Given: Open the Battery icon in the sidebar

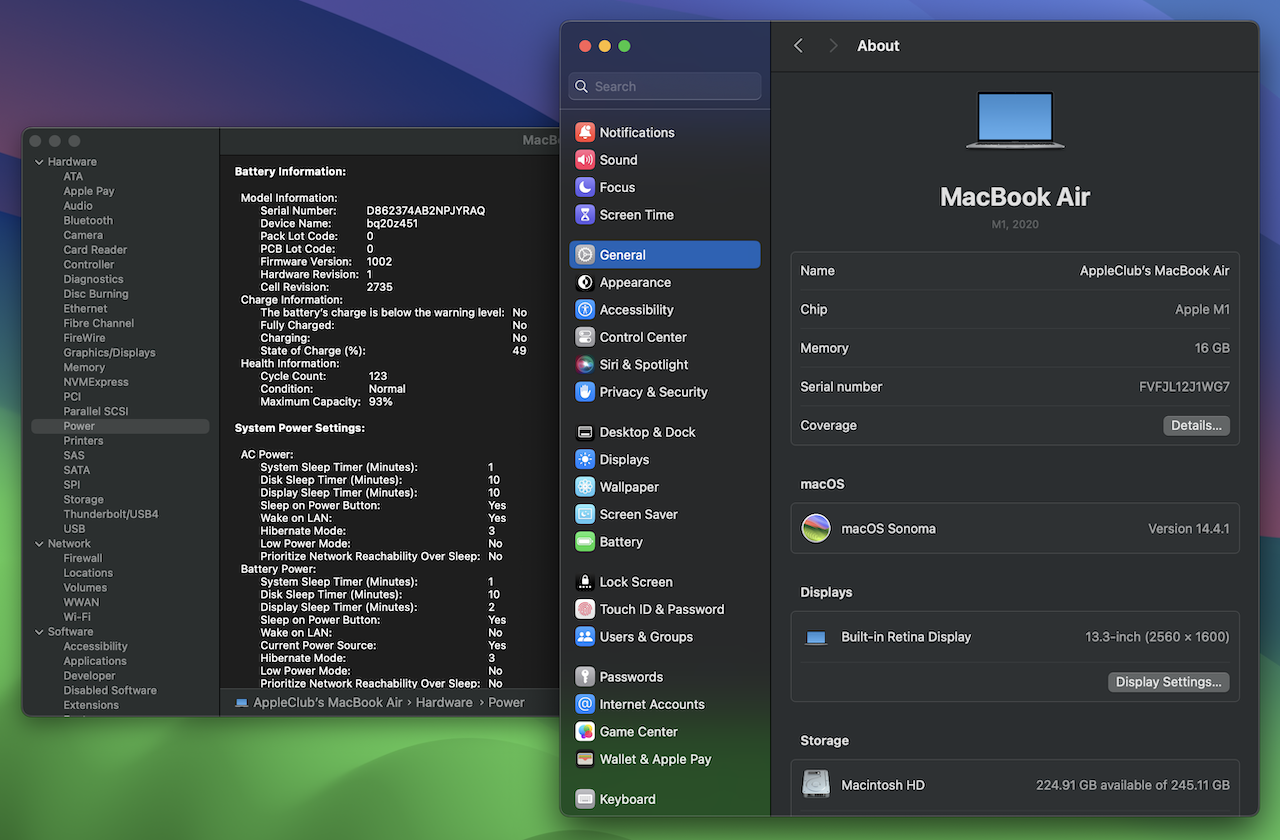Looking at the screenshot, I should pos(585,542).
